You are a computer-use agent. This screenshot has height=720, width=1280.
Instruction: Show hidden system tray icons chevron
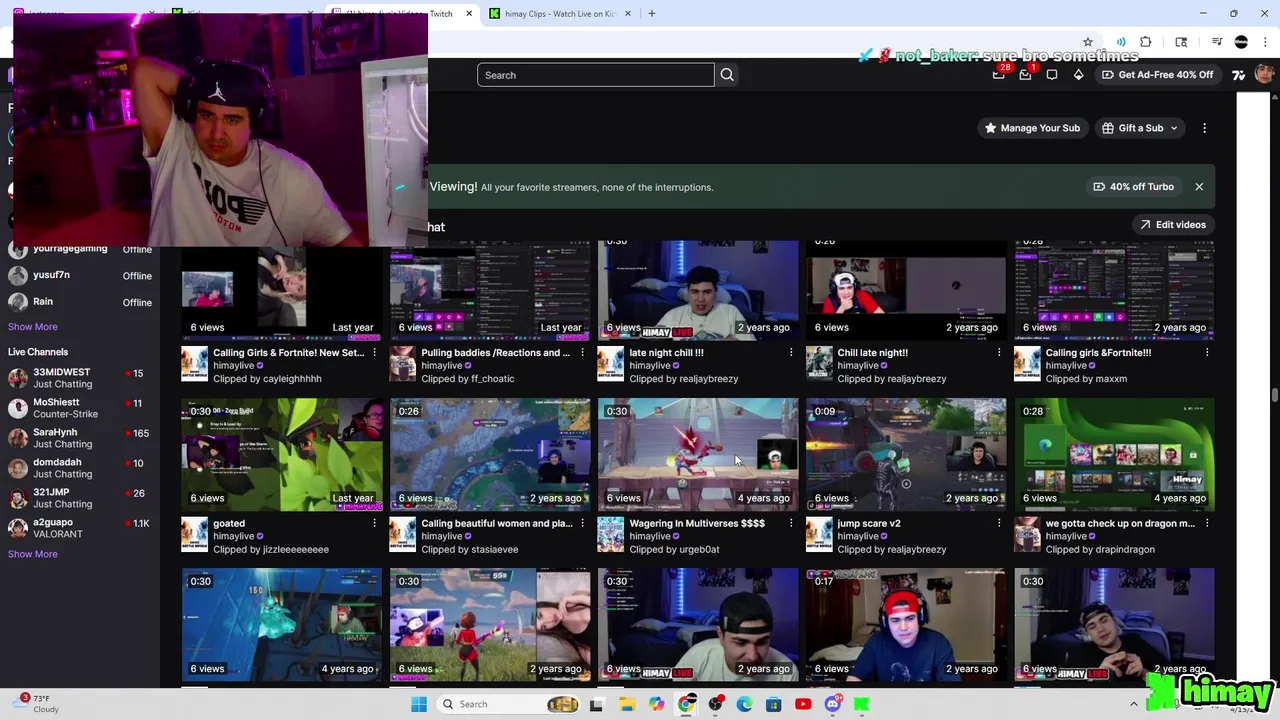[1133, 704]
